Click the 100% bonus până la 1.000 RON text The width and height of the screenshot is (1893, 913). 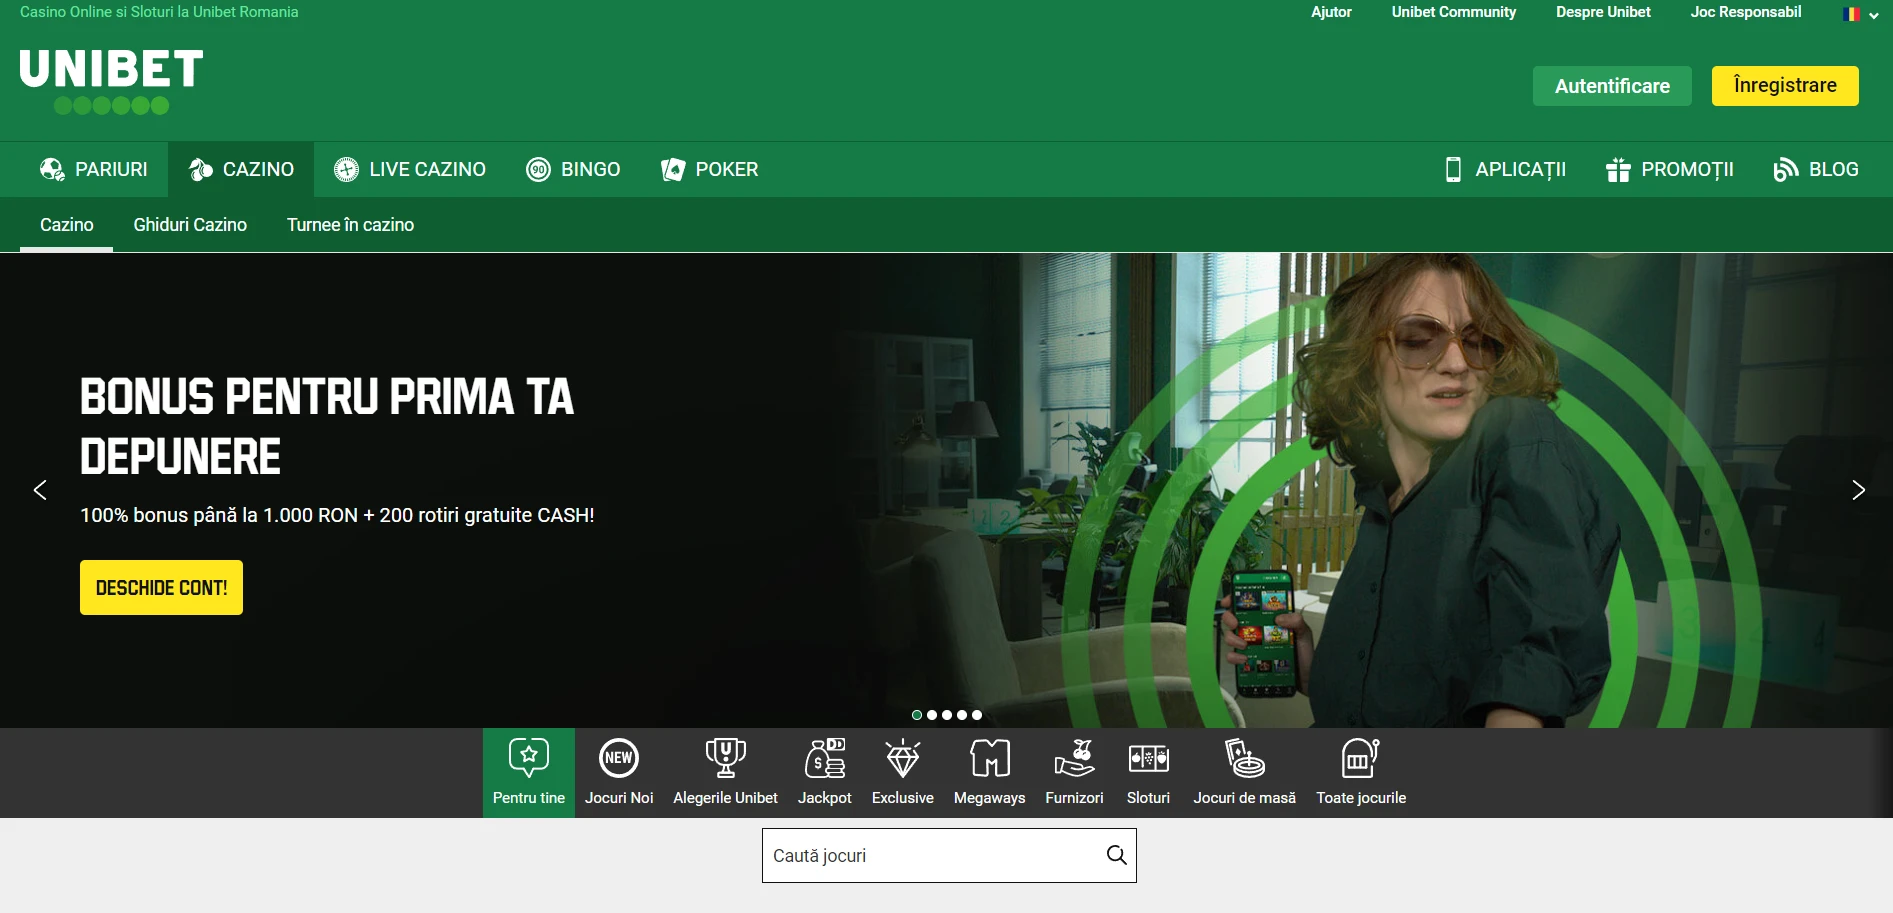(337, 515)
